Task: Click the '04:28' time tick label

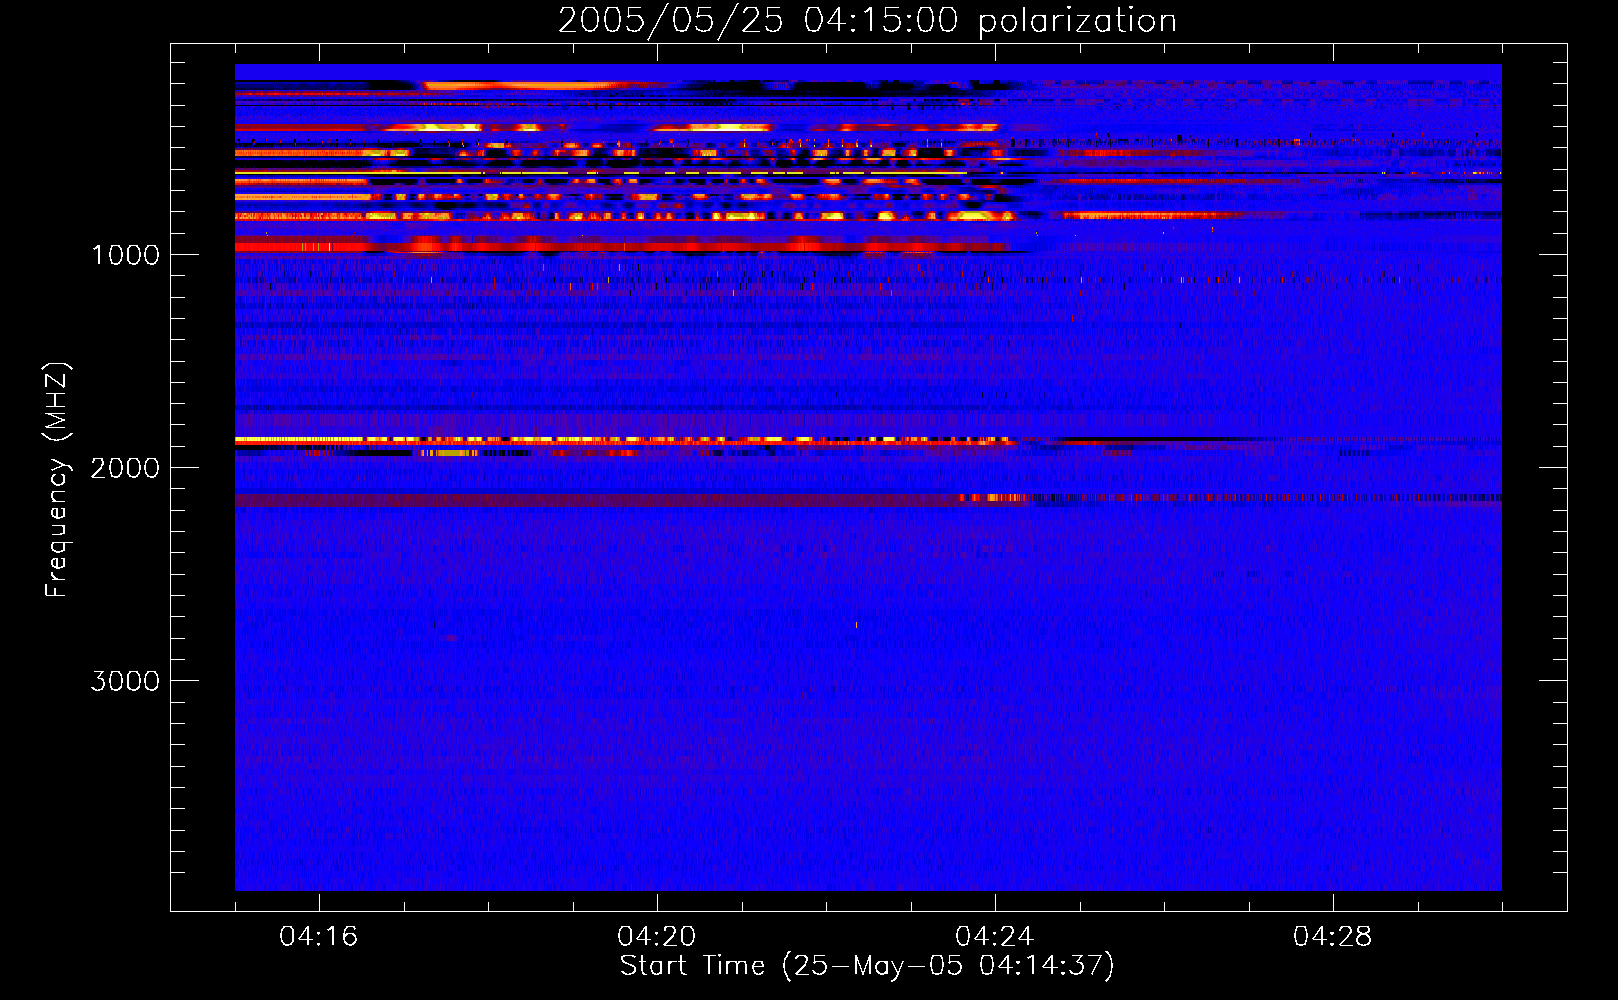Action: [1332, 936]
